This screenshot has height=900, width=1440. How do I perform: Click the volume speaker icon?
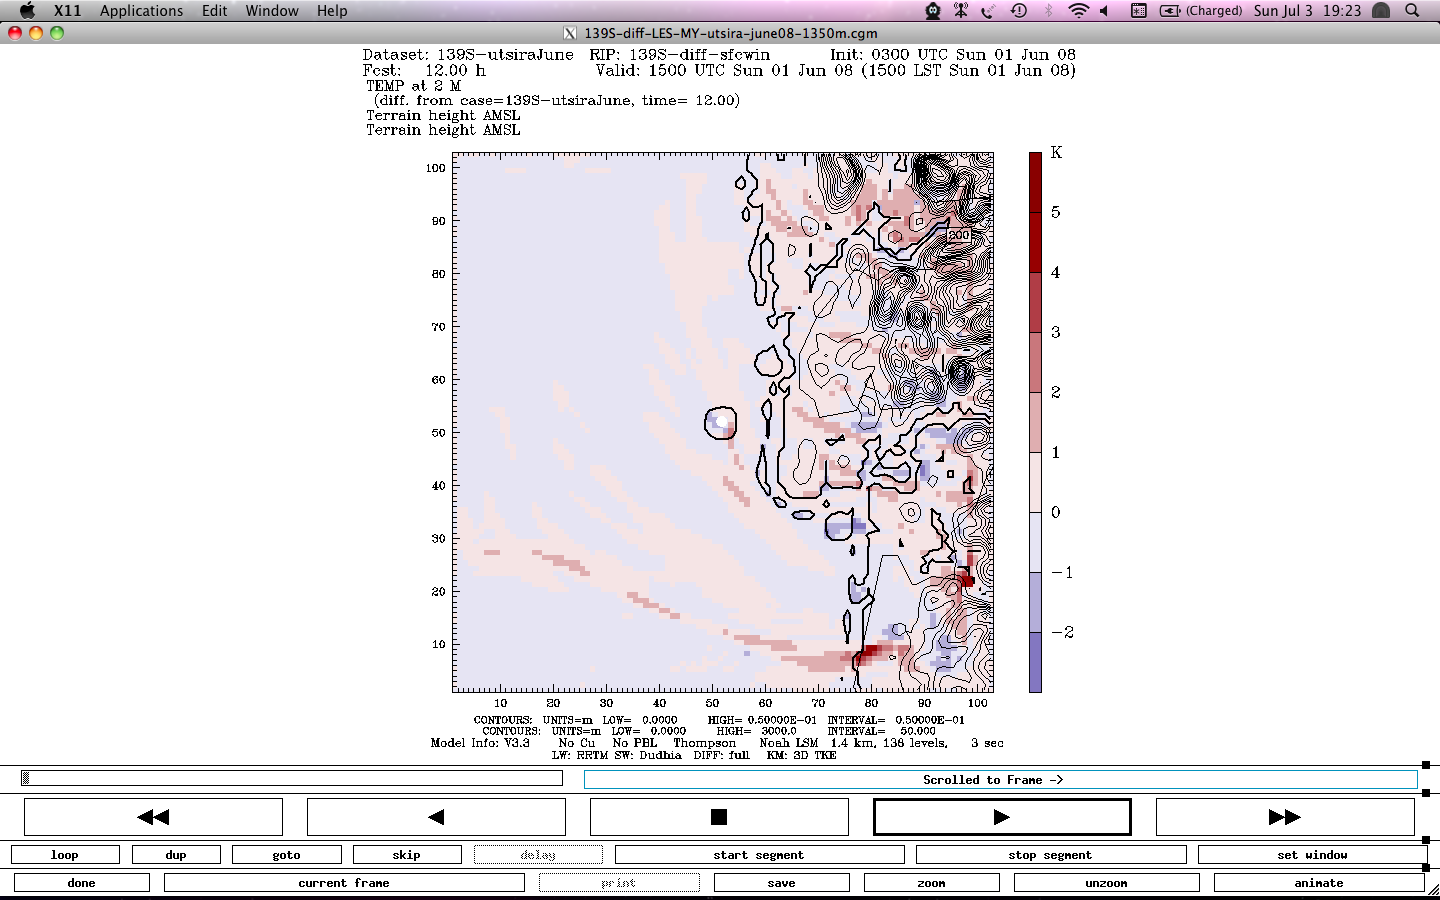click(1105, 11)
